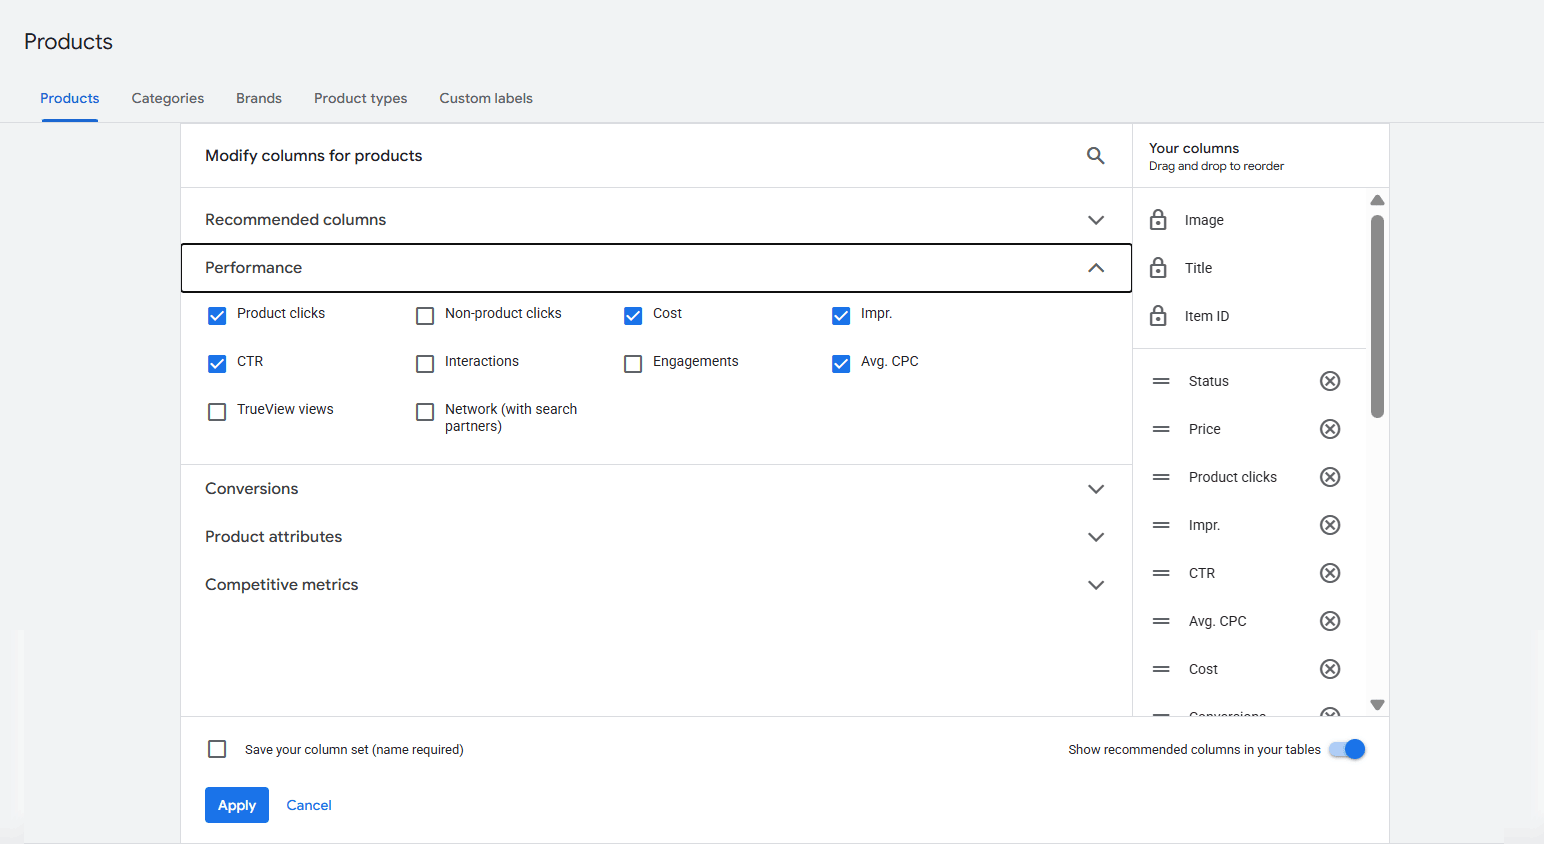Switch to the Brands tab
The image size is (1544, 844).
tap(259, 98)
